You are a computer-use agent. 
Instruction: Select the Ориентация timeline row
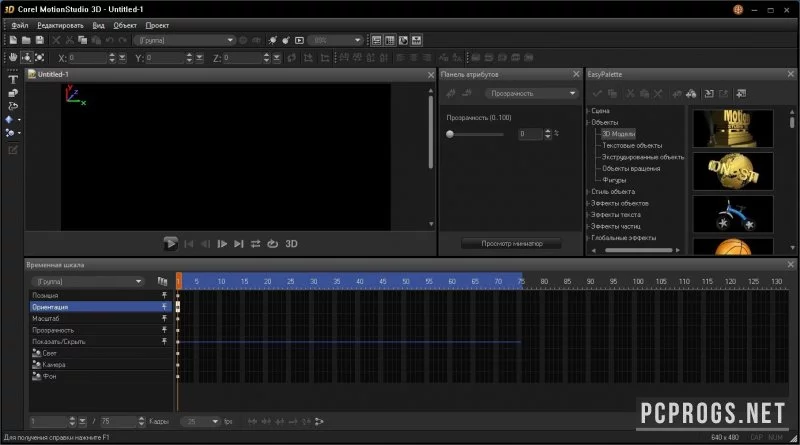click(x=101, y=307)
